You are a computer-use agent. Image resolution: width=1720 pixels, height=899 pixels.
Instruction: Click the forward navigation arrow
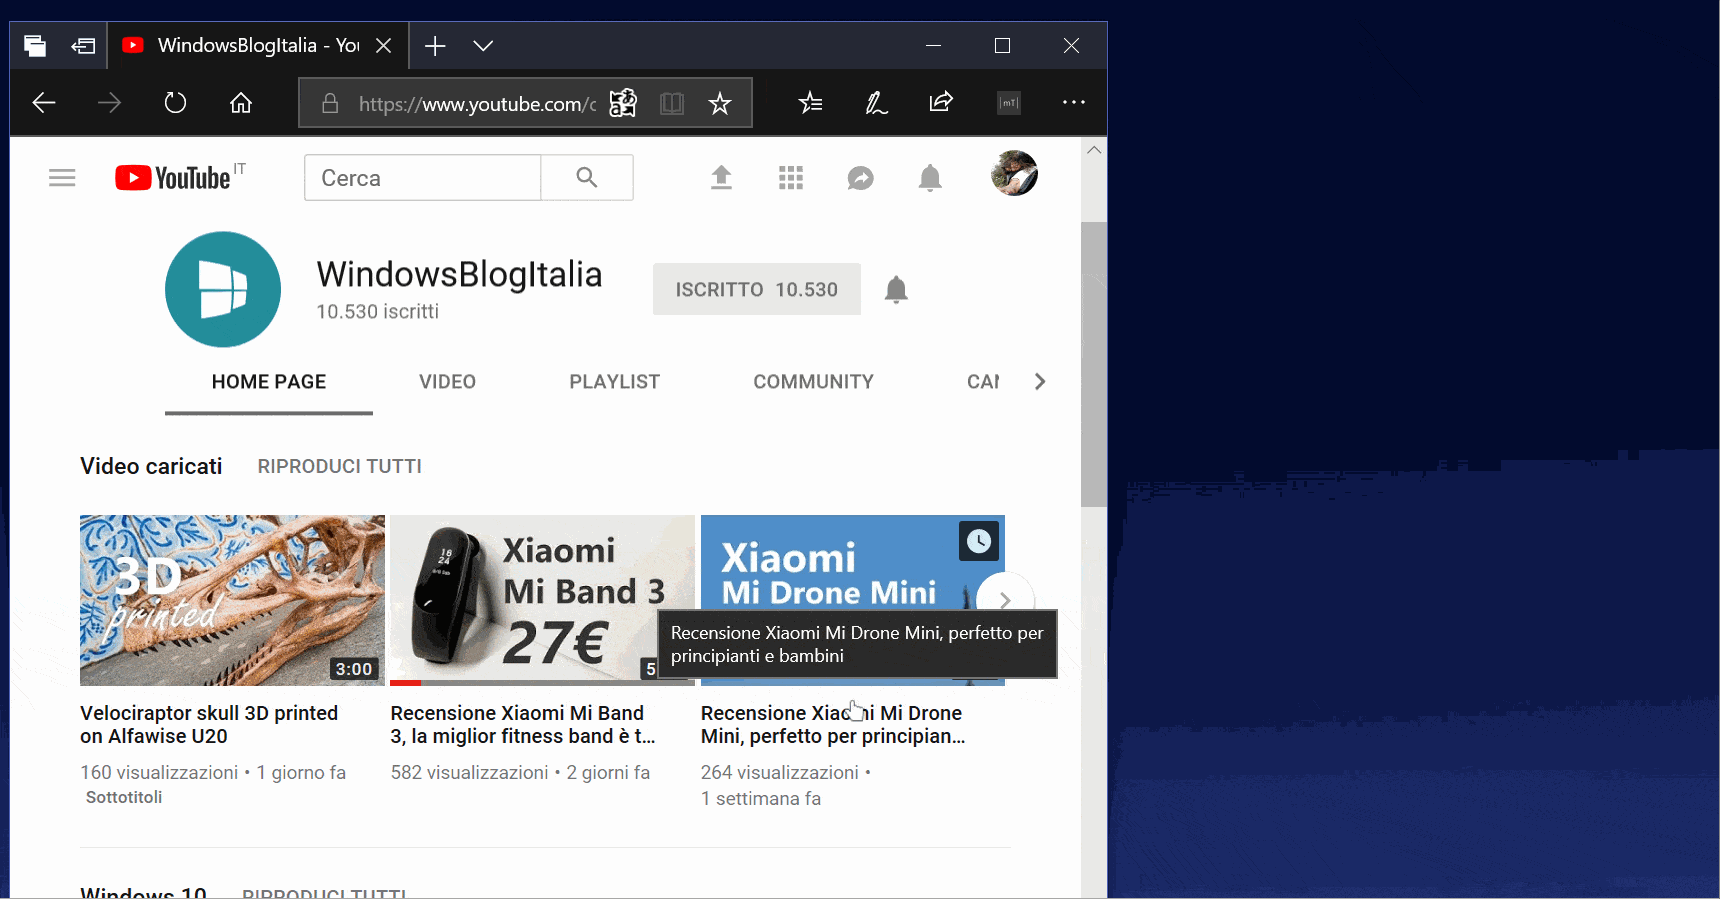point(109,102)
